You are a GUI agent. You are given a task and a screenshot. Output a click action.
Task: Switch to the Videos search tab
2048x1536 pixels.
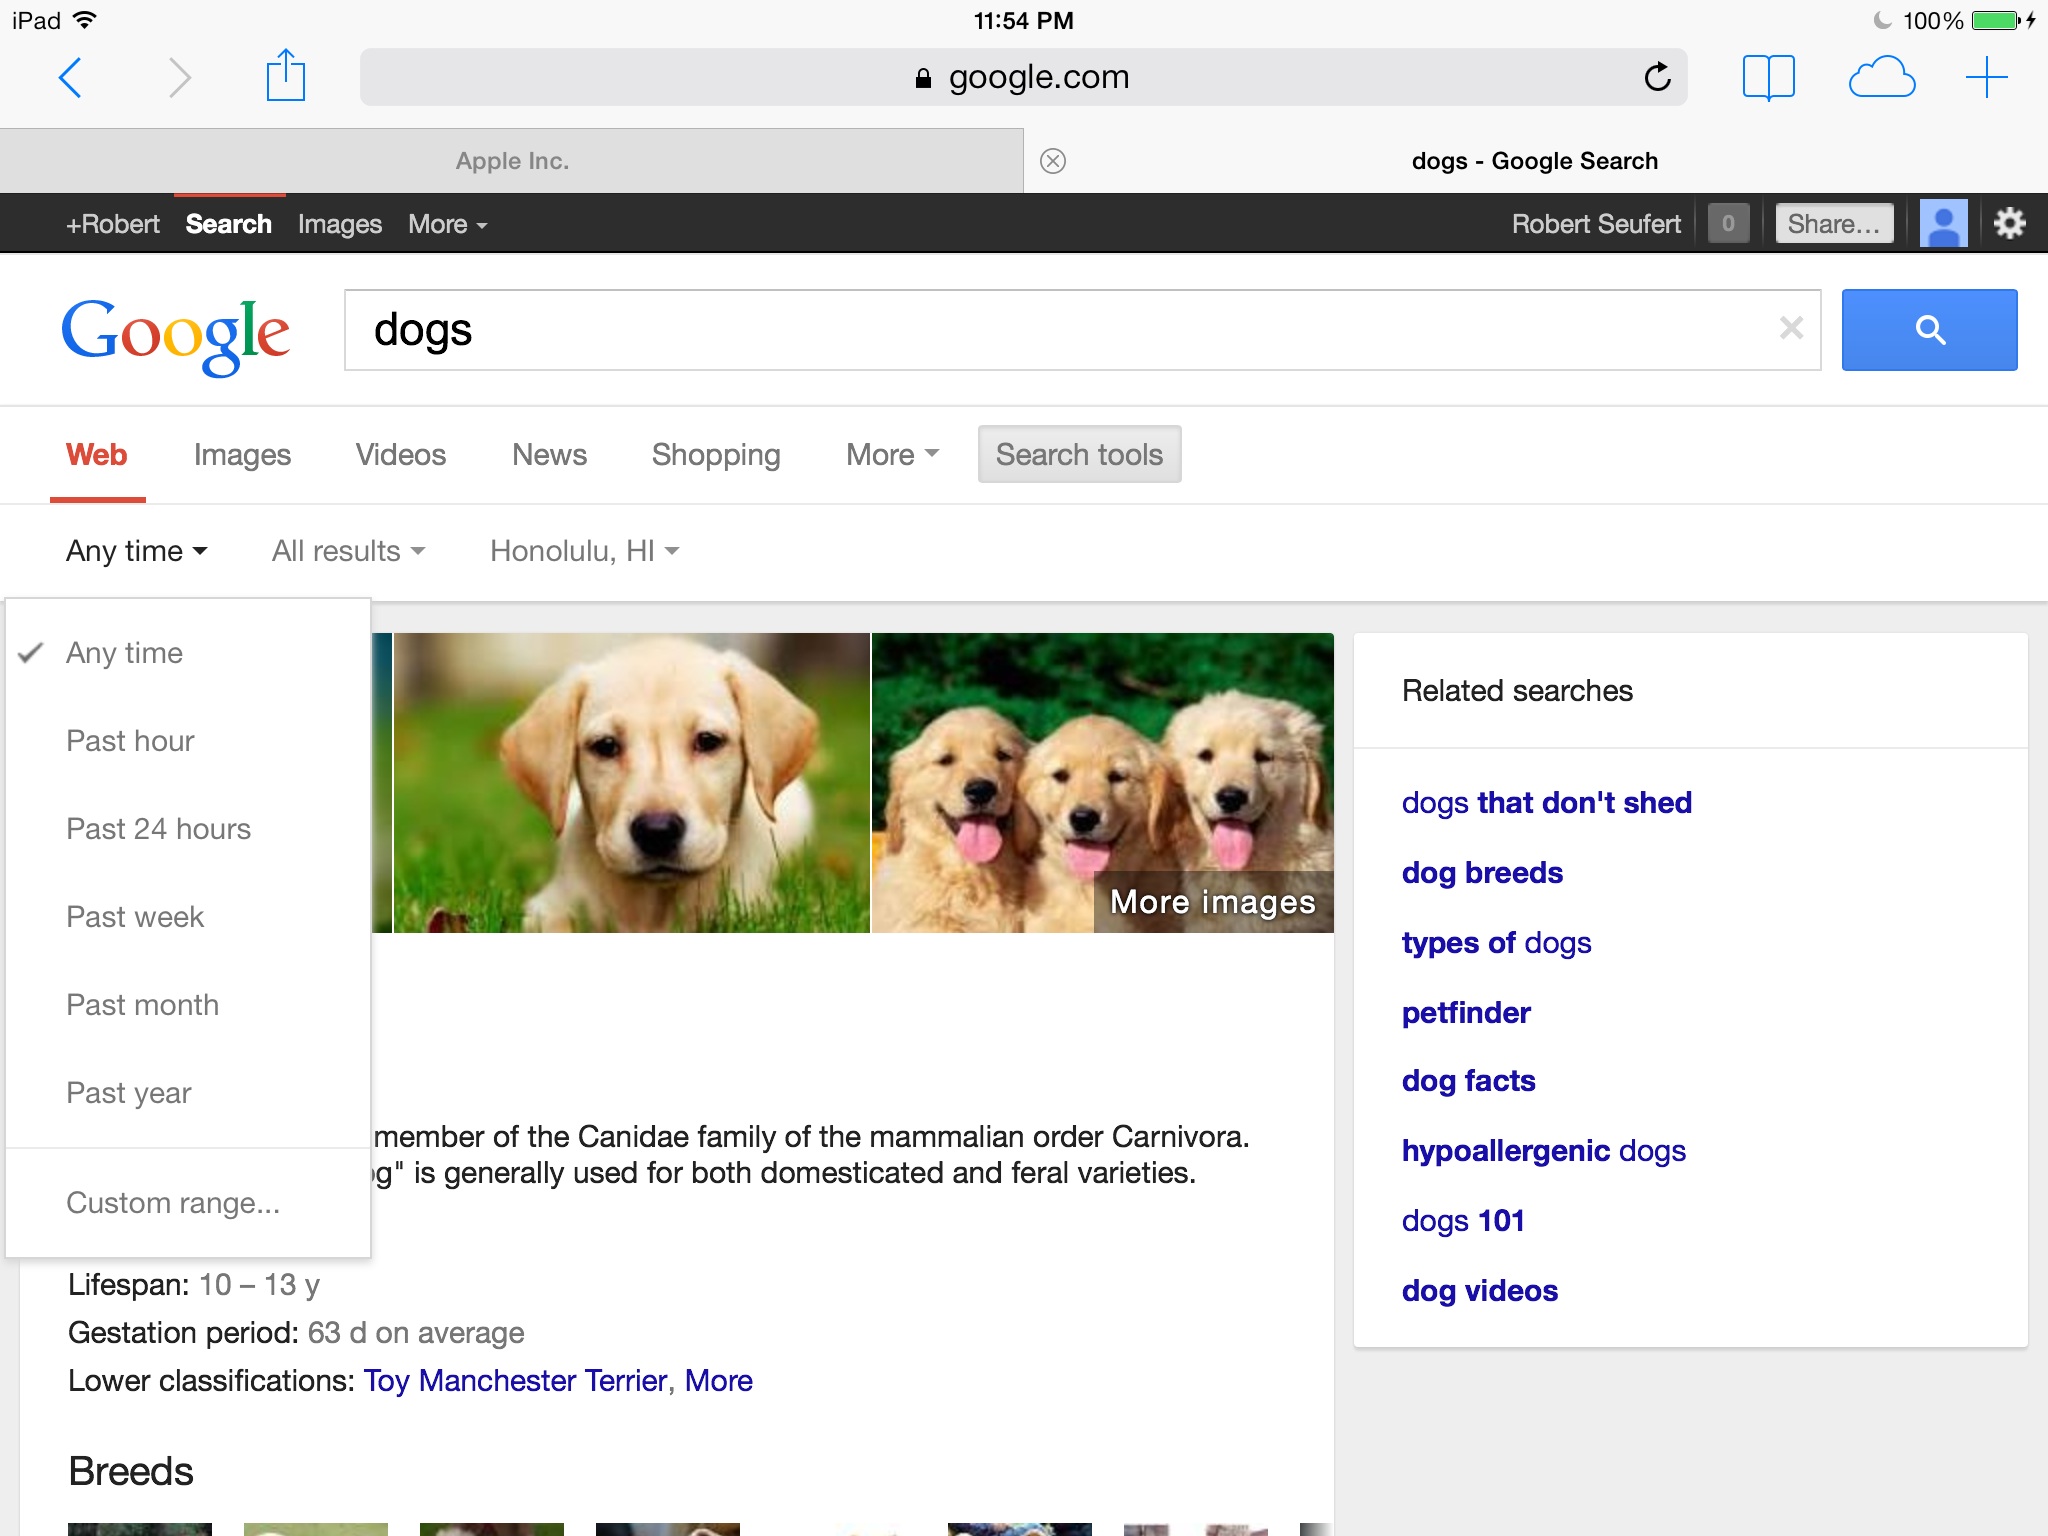[x=400, y=455]
